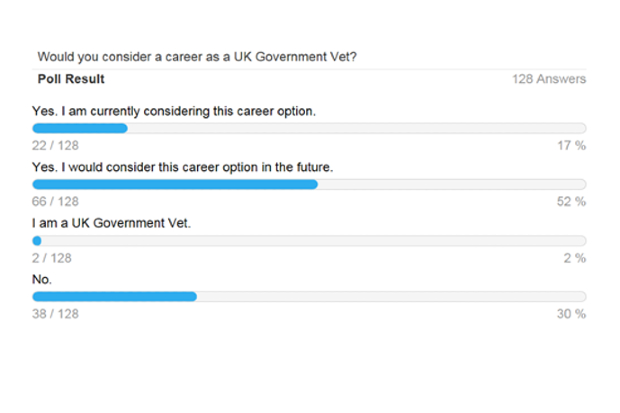The width and height of the screenshot is (620, 413).
Task: Click the progress bar showing 52 percent
Action: 309,184
